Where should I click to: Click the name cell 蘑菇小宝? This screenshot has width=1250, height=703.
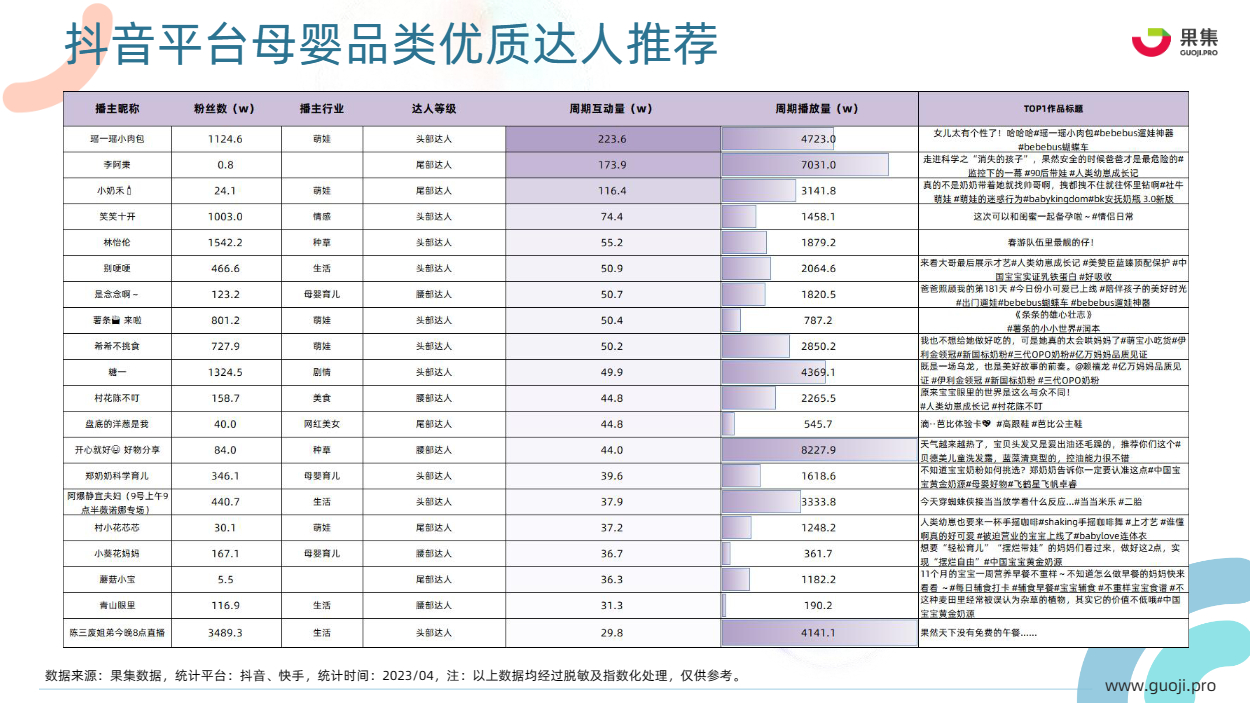coord(117,580)
